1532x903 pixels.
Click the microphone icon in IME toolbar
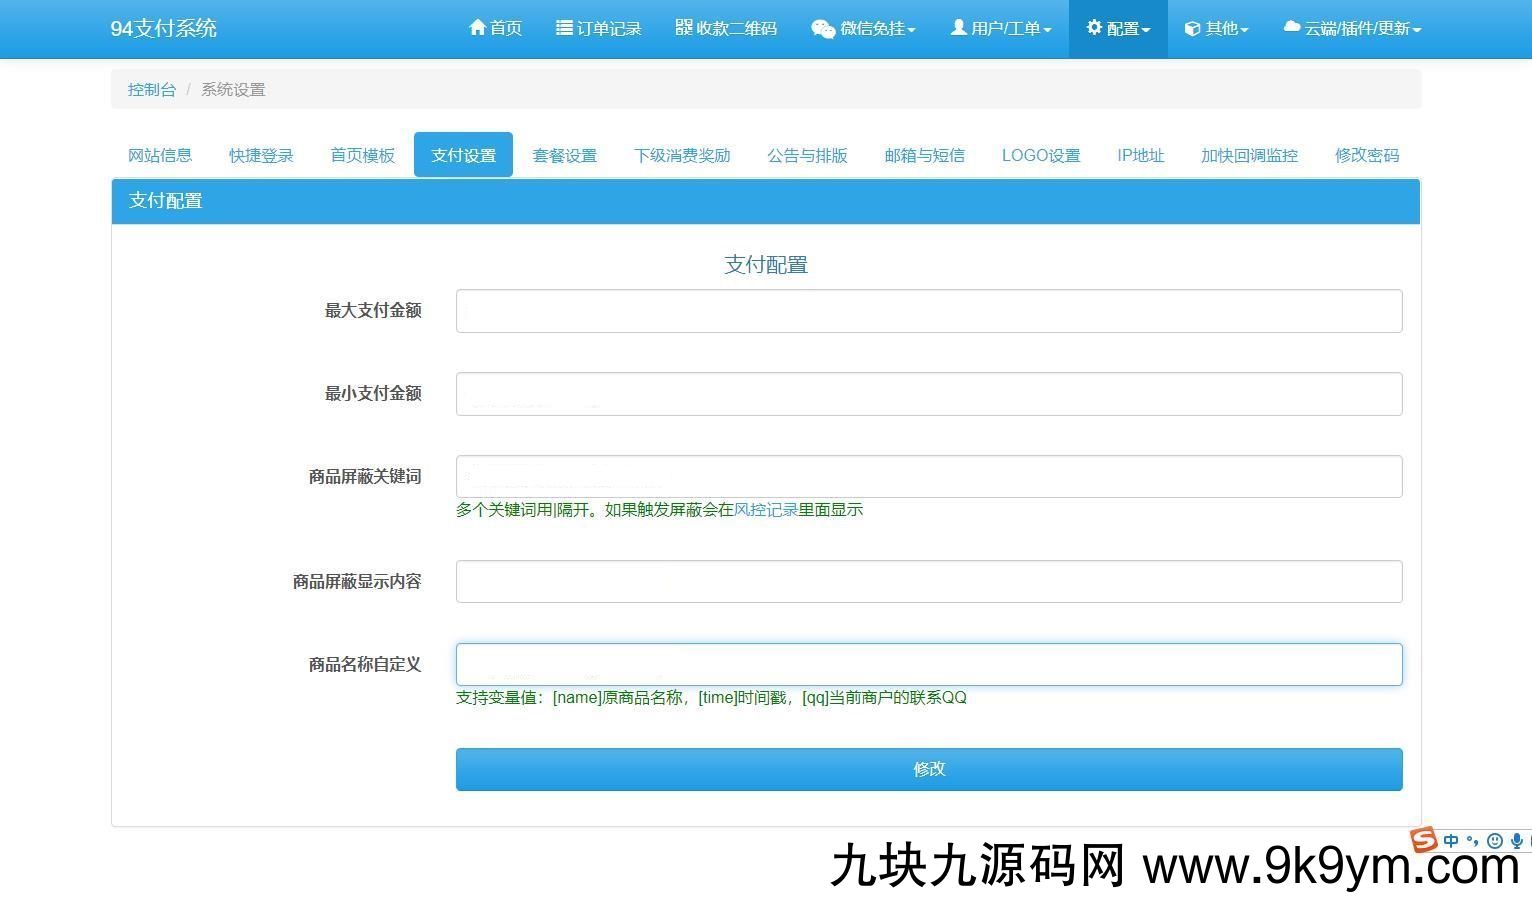click(1517, 841)
